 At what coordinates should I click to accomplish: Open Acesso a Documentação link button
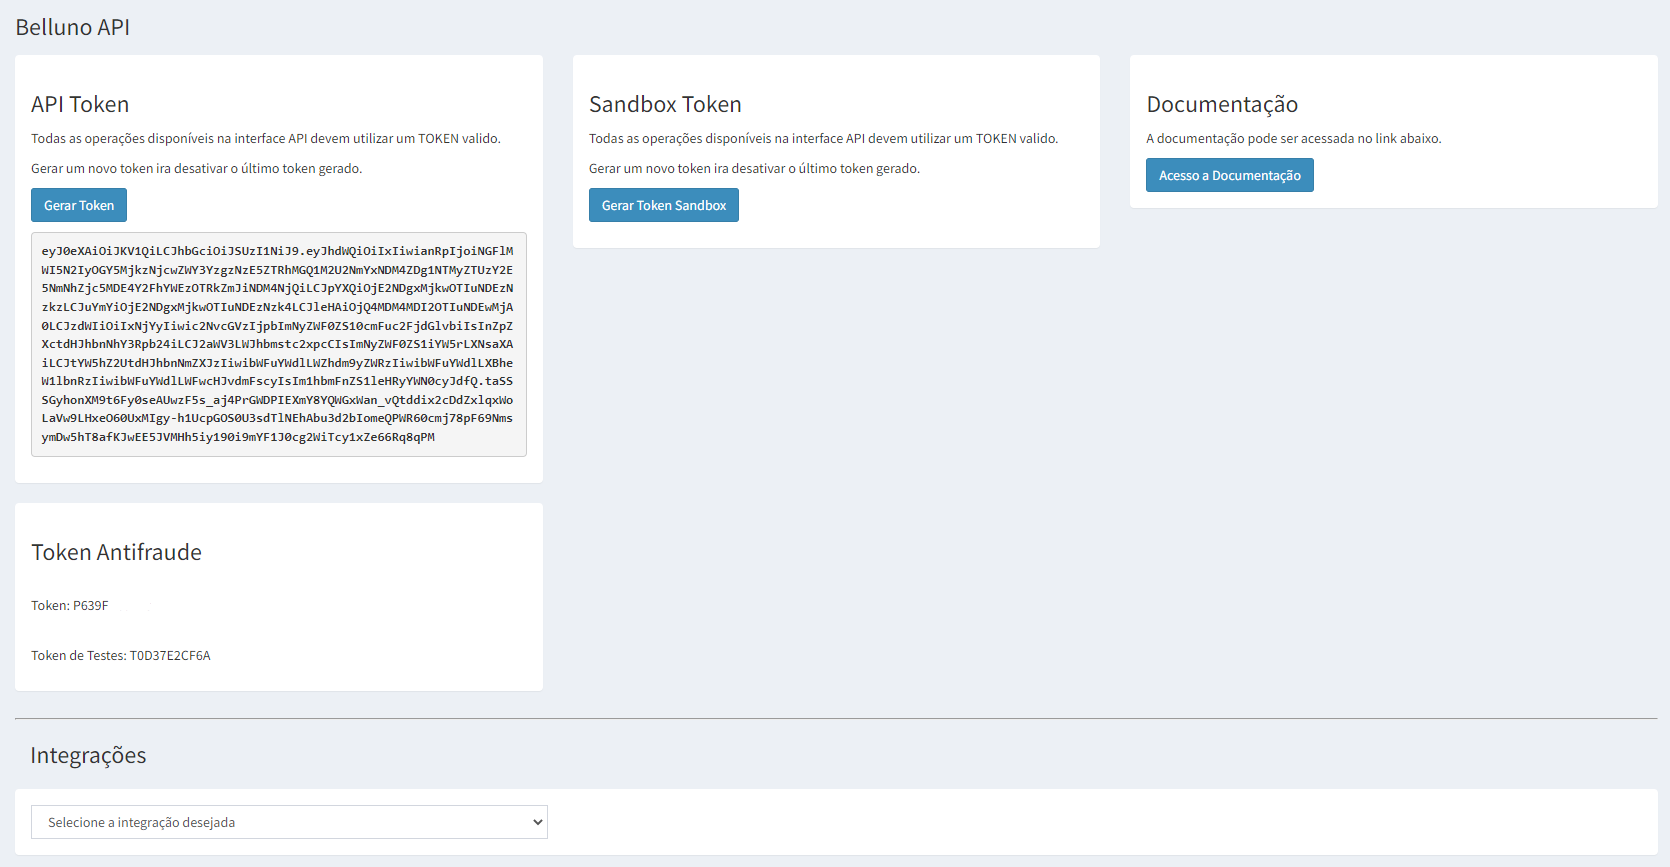(1229, 175)
